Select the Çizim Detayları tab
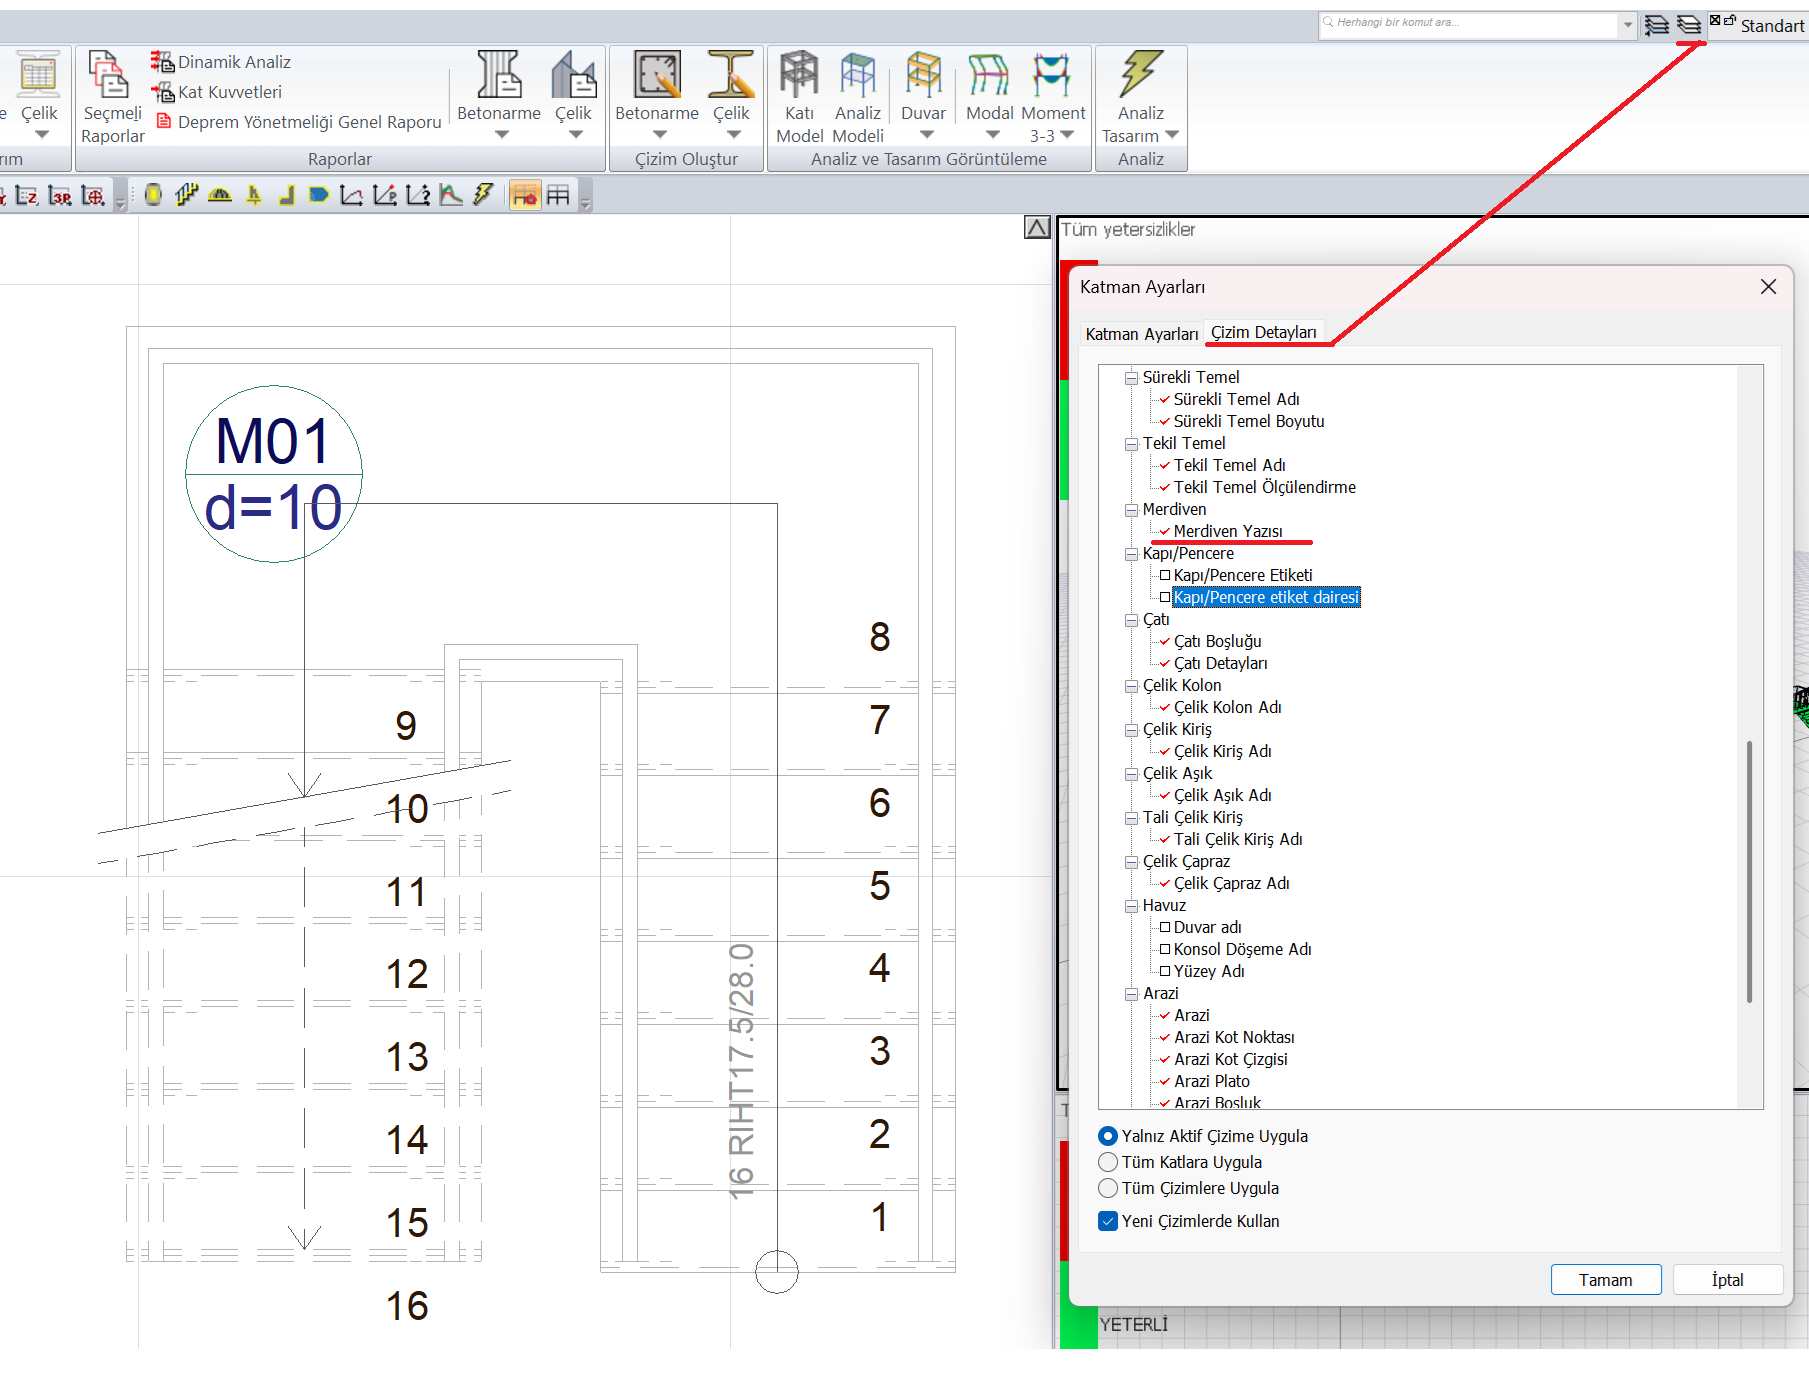 (x=1263, y=332)
